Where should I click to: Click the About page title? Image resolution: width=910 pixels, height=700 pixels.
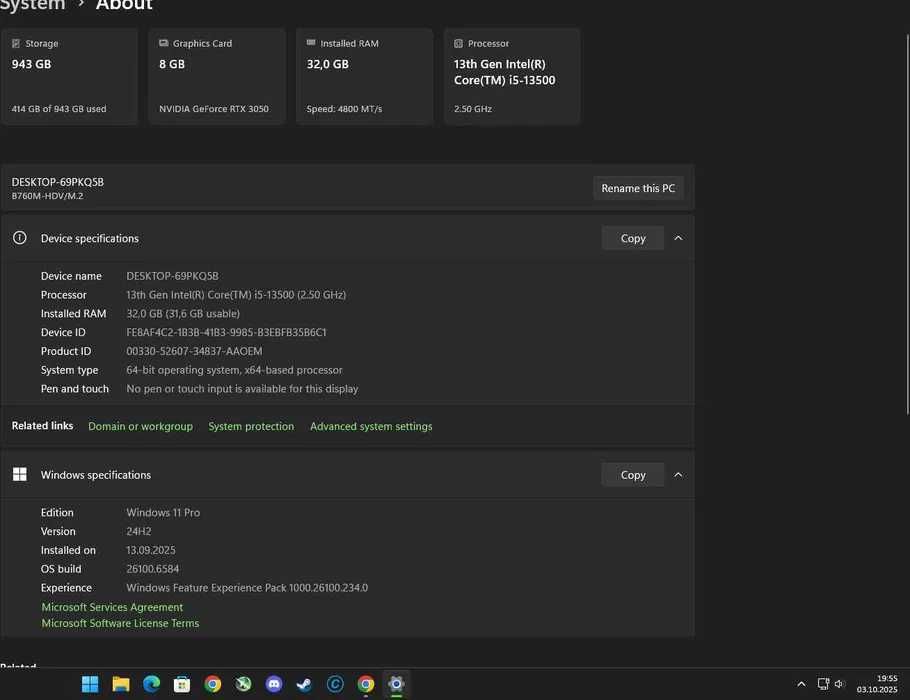[x=124, y=5]
